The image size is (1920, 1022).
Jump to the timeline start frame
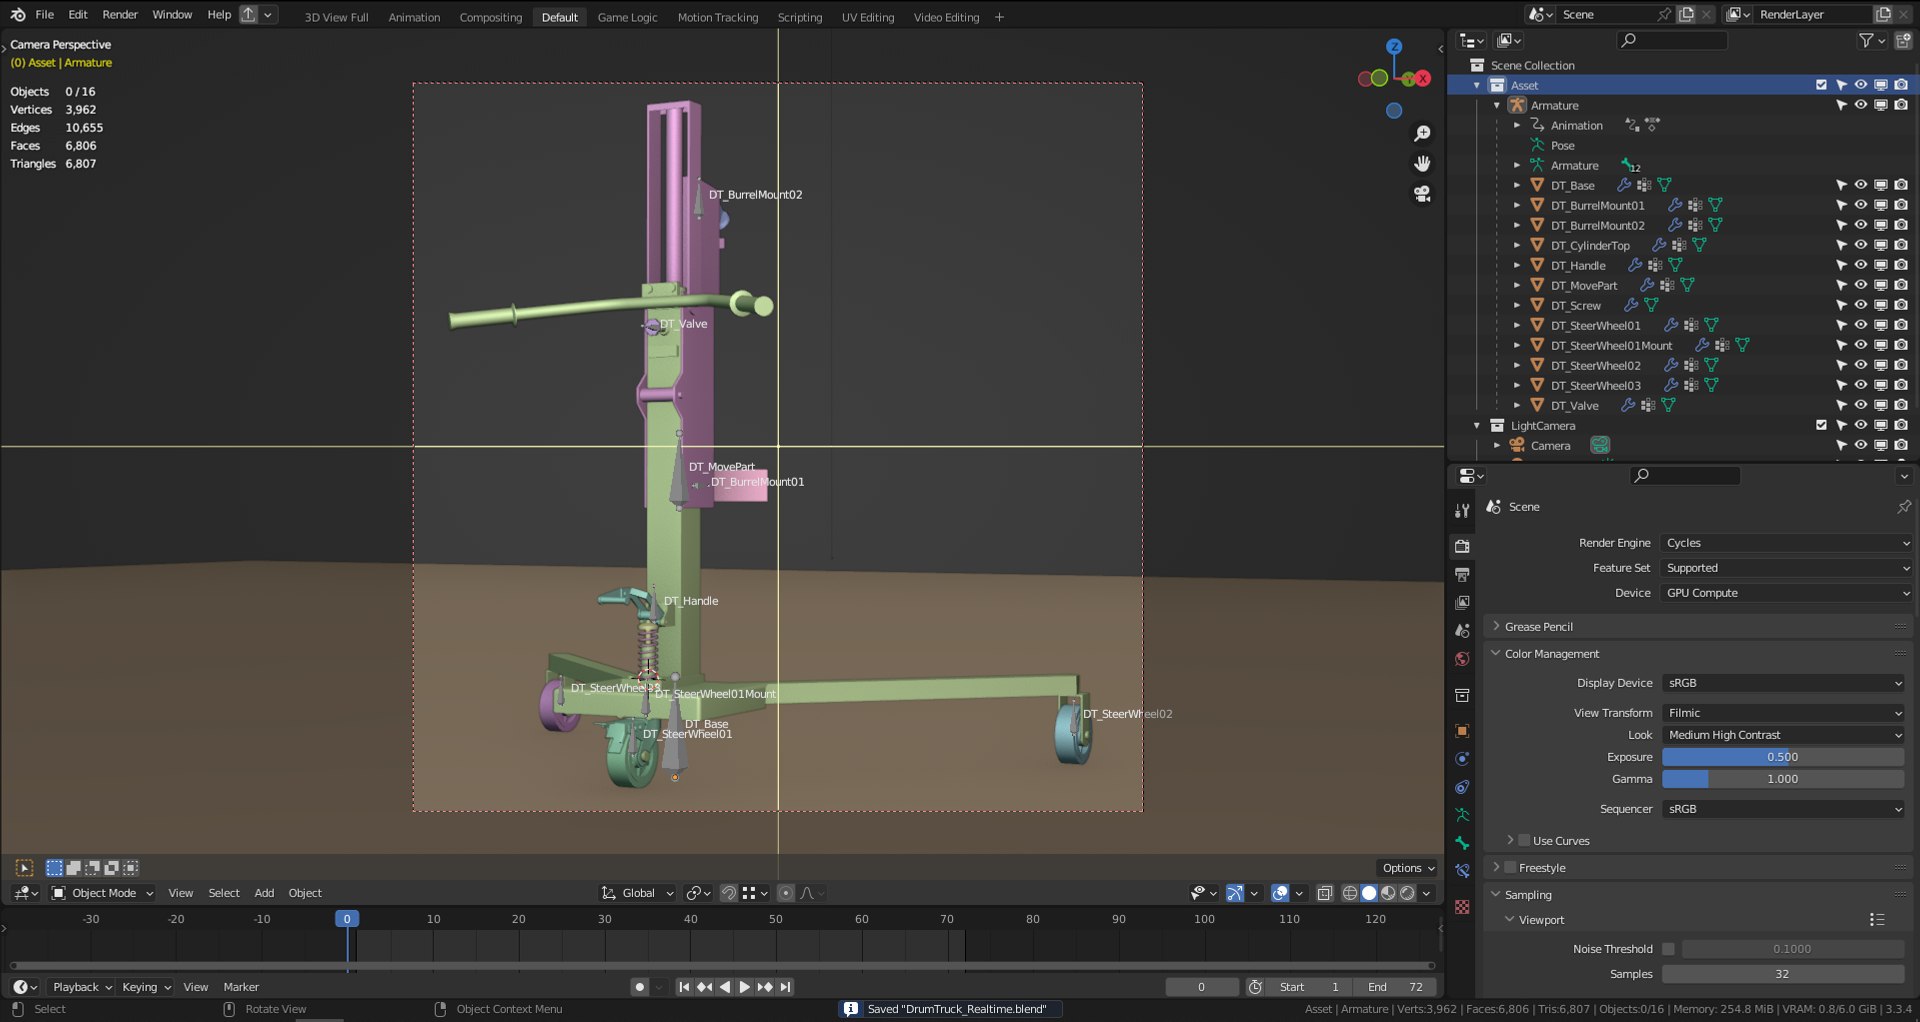(x=684, y=987)
